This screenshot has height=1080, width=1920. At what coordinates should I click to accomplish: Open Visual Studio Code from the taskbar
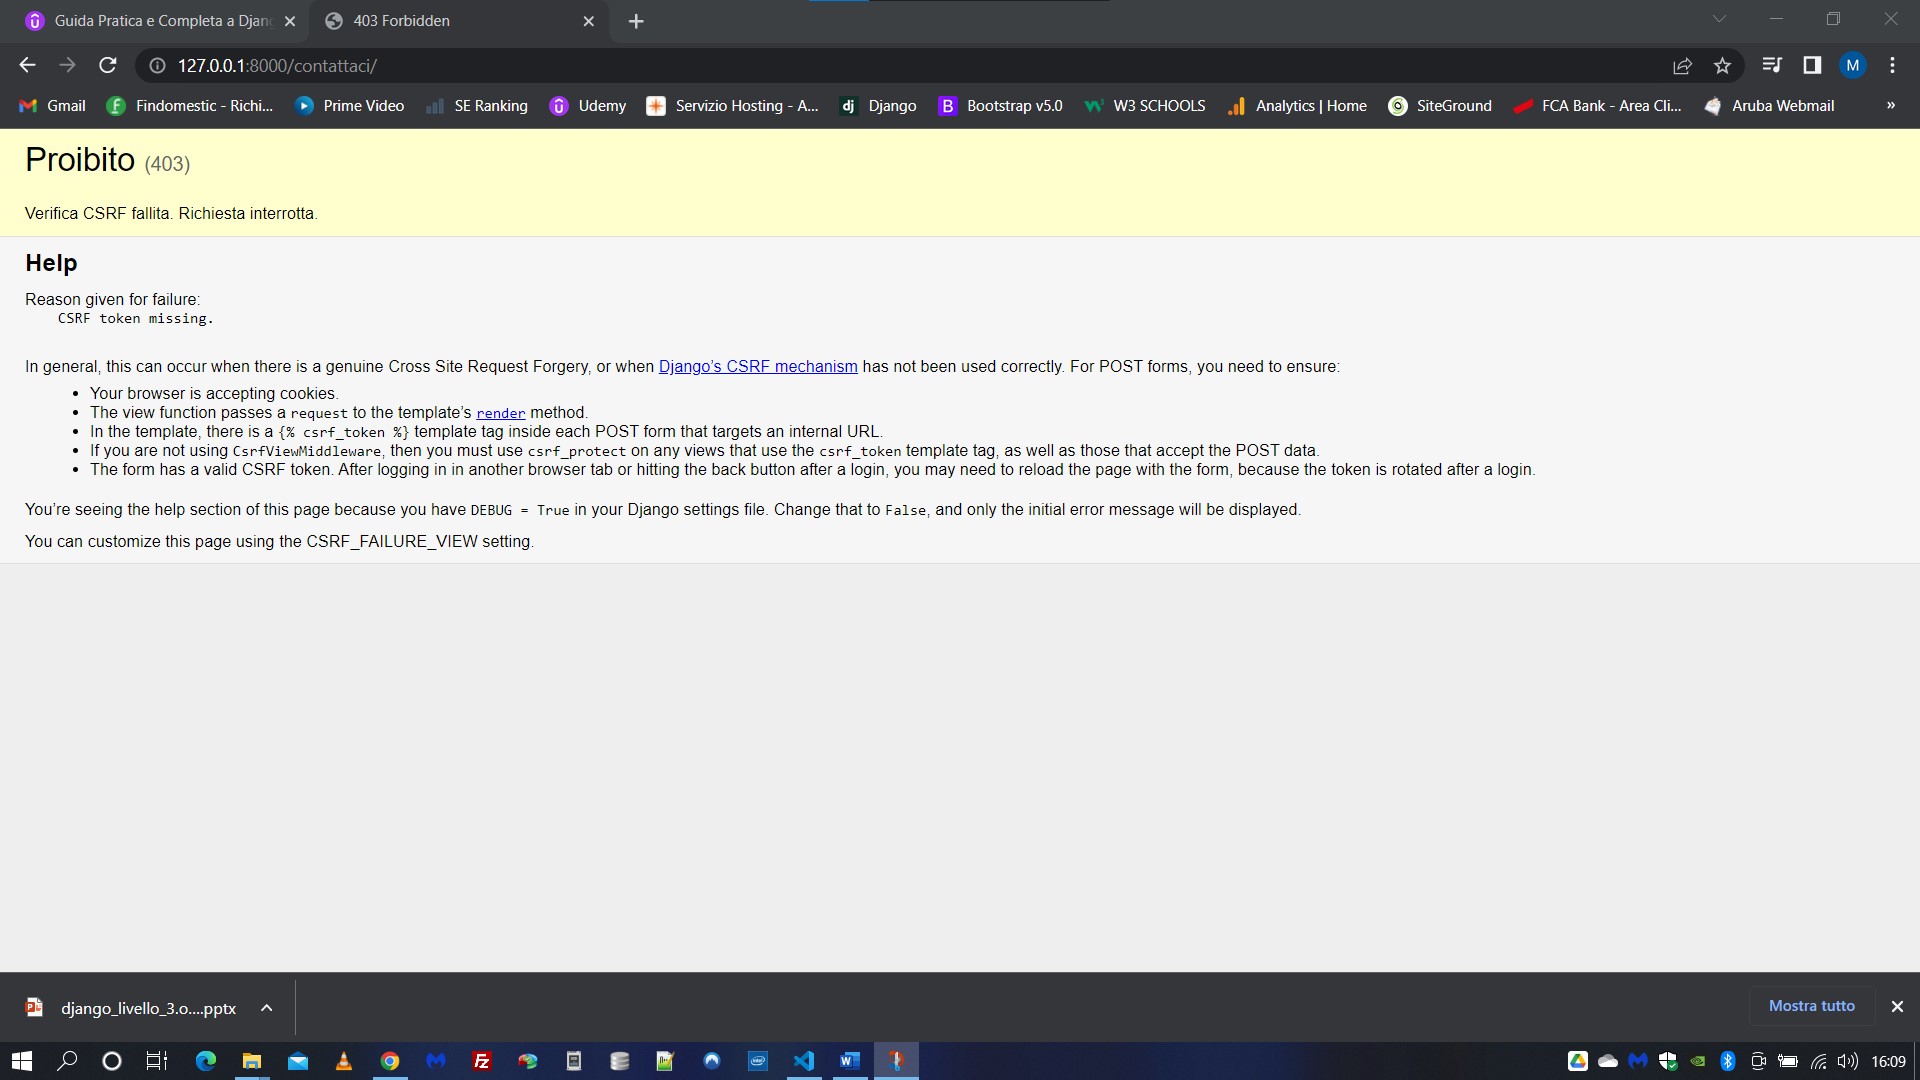804,1061
